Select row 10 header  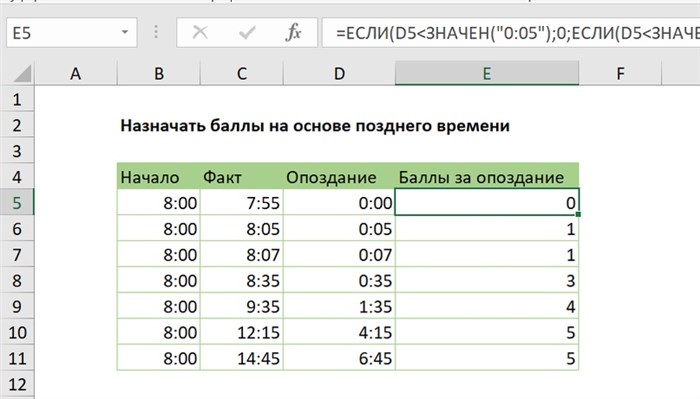[x=17, y=332]
